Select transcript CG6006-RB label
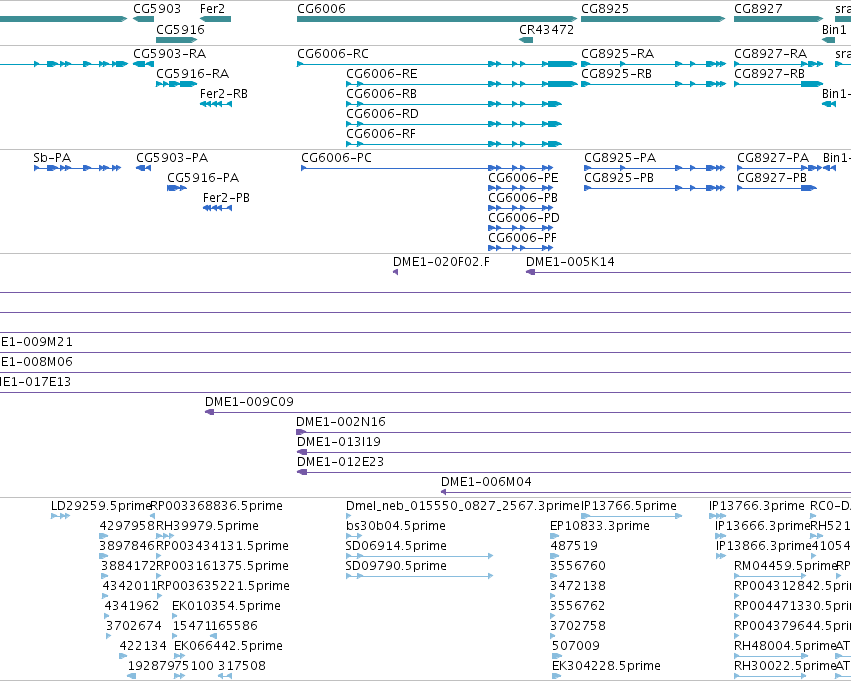This screenshot has height=681, width=851. (x=382, y=94)
